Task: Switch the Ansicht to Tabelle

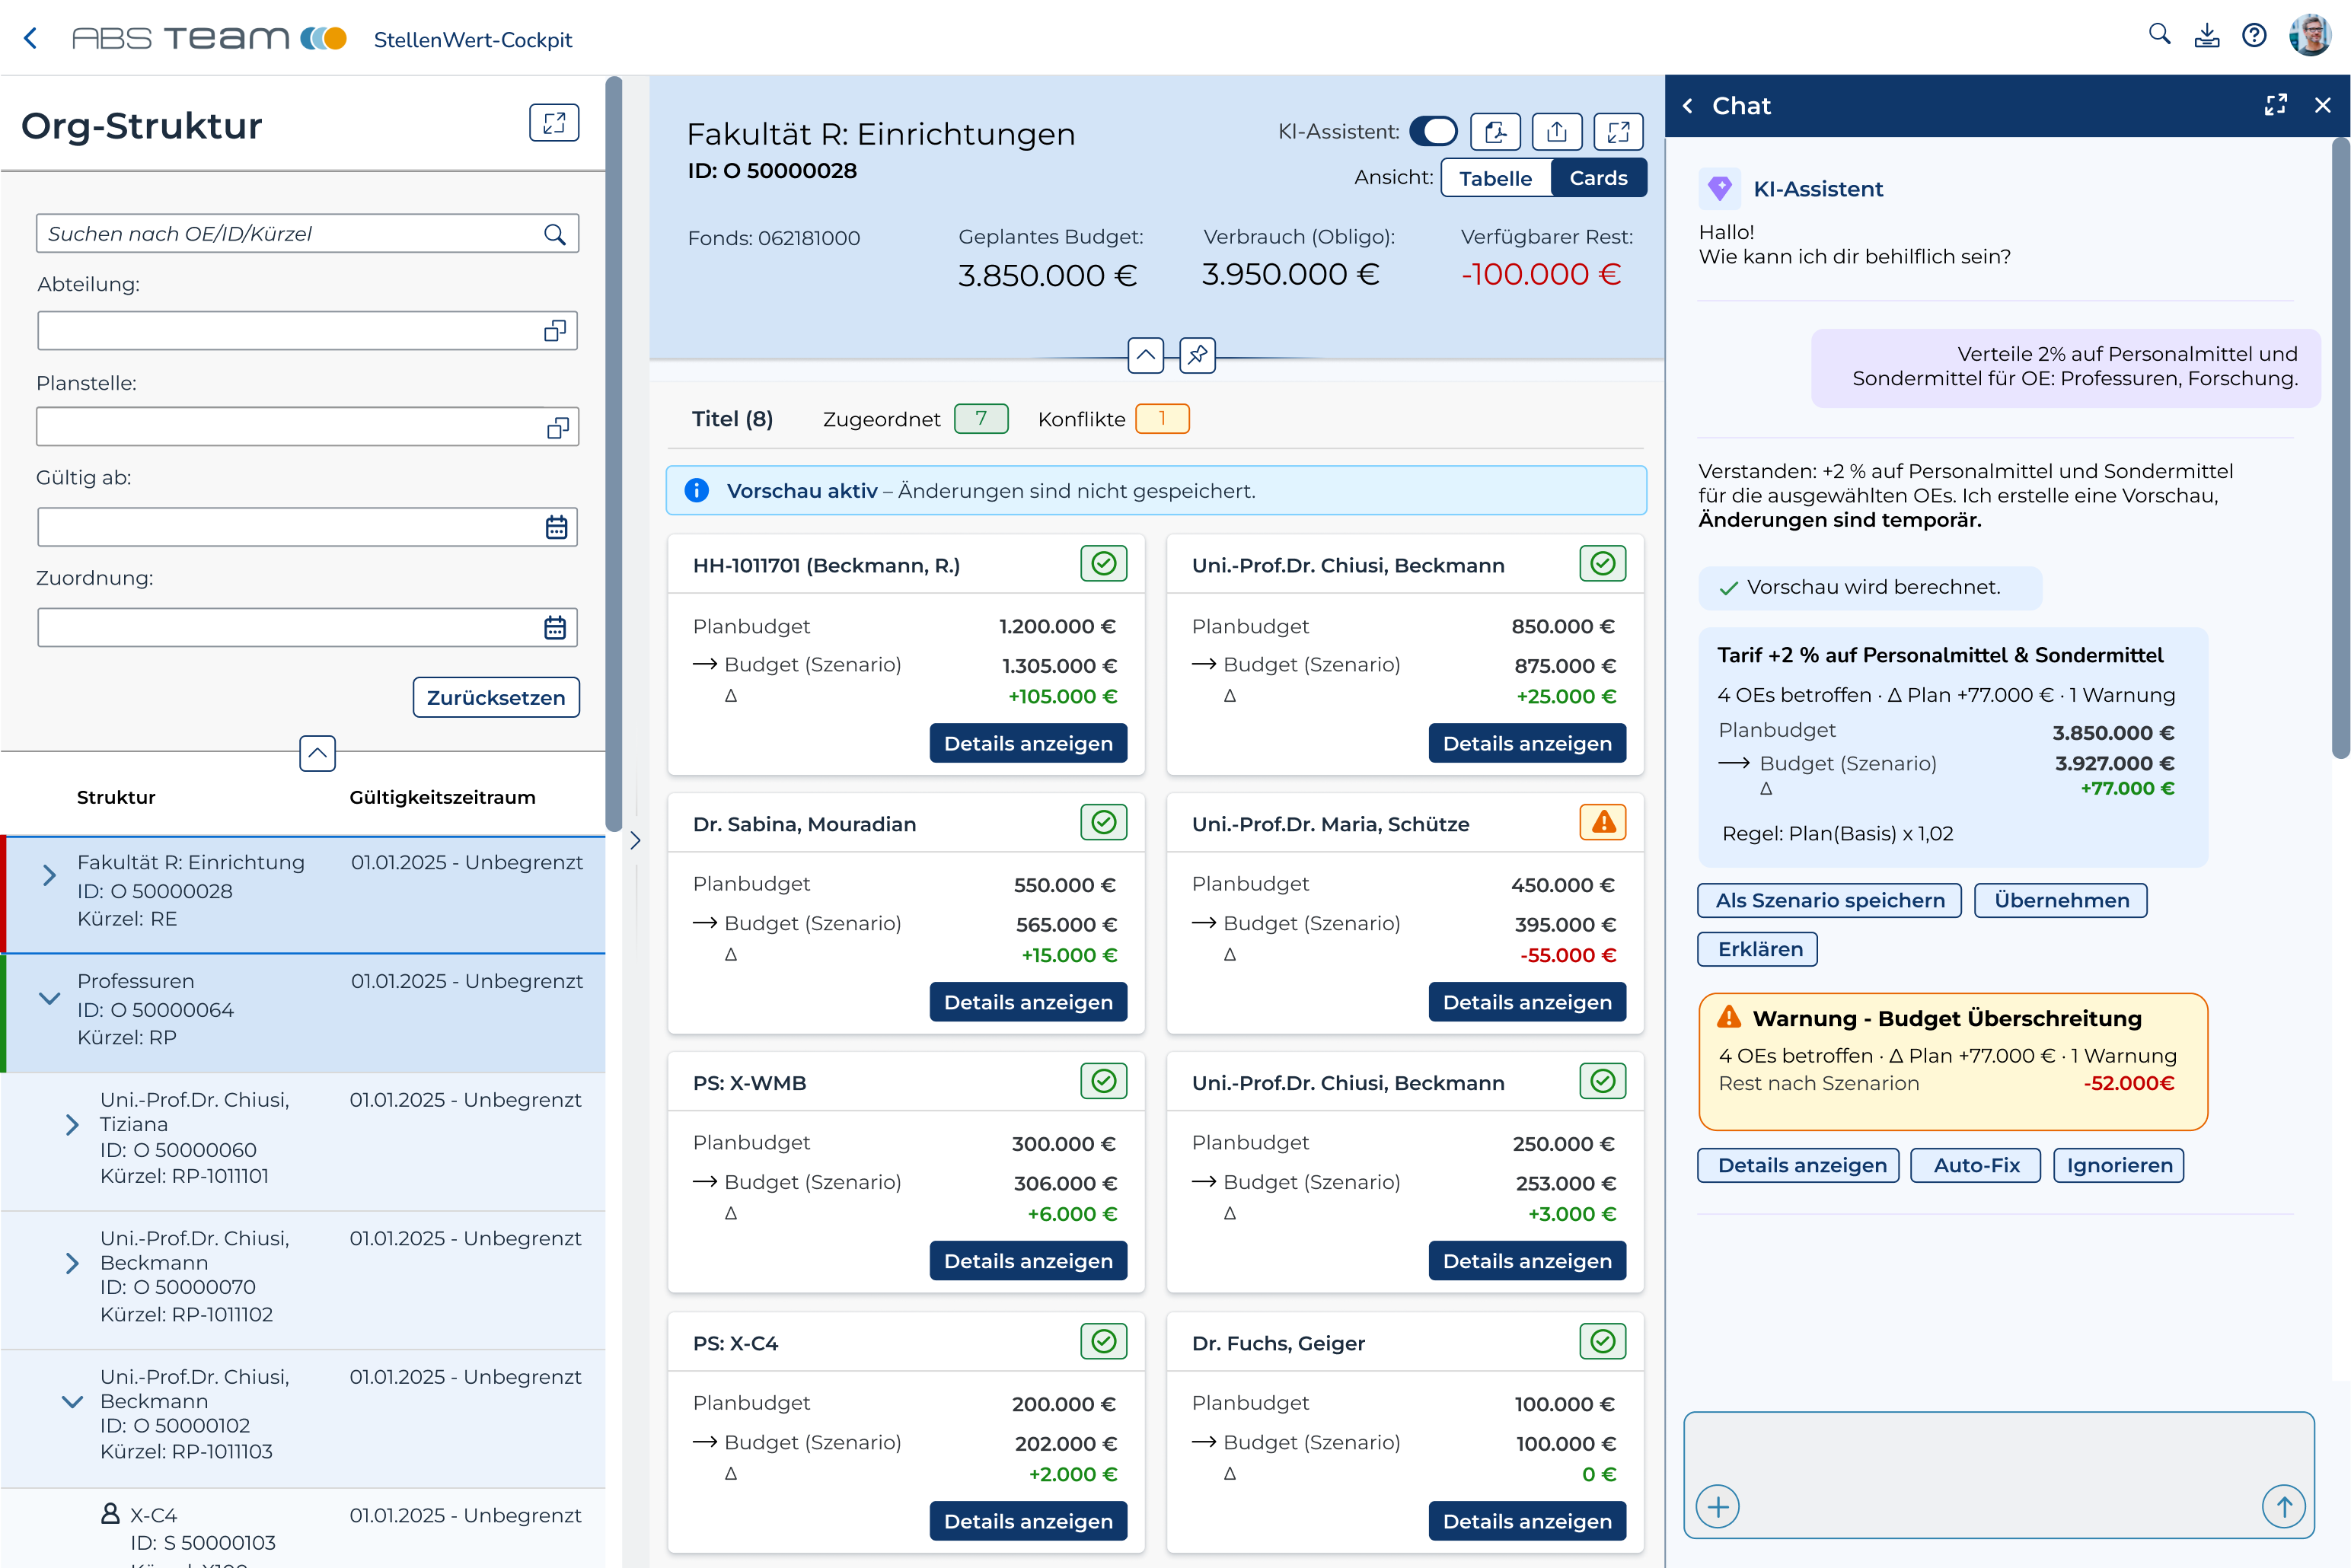Action: (x=1495, y=178)
